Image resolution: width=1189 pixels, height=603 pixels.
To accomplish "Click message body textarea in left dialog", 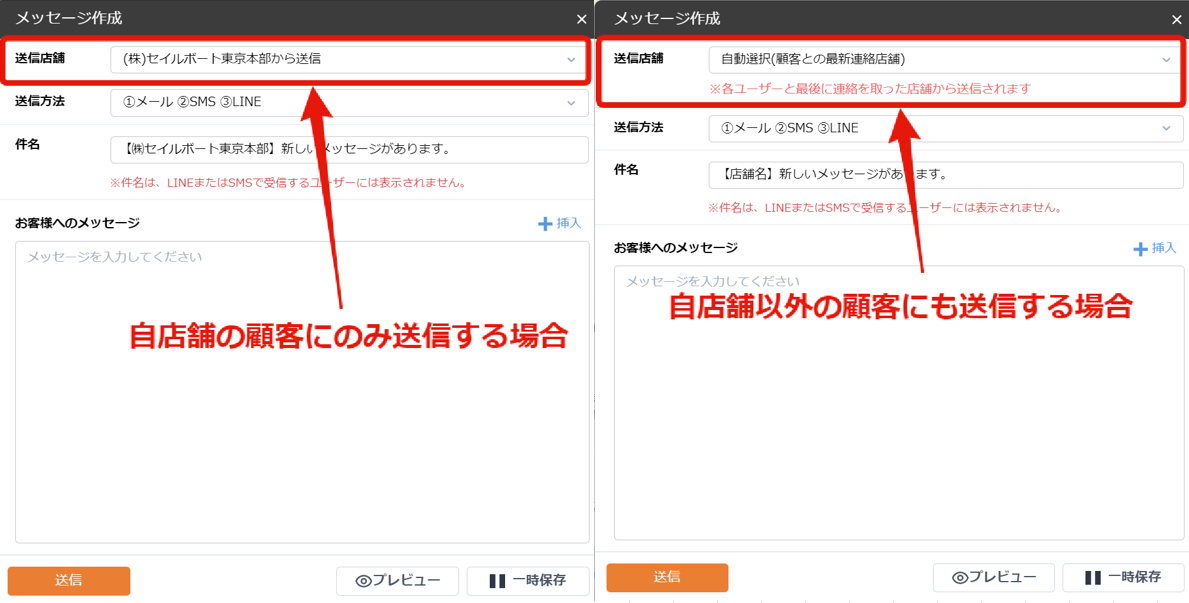I will coord(302,392).
